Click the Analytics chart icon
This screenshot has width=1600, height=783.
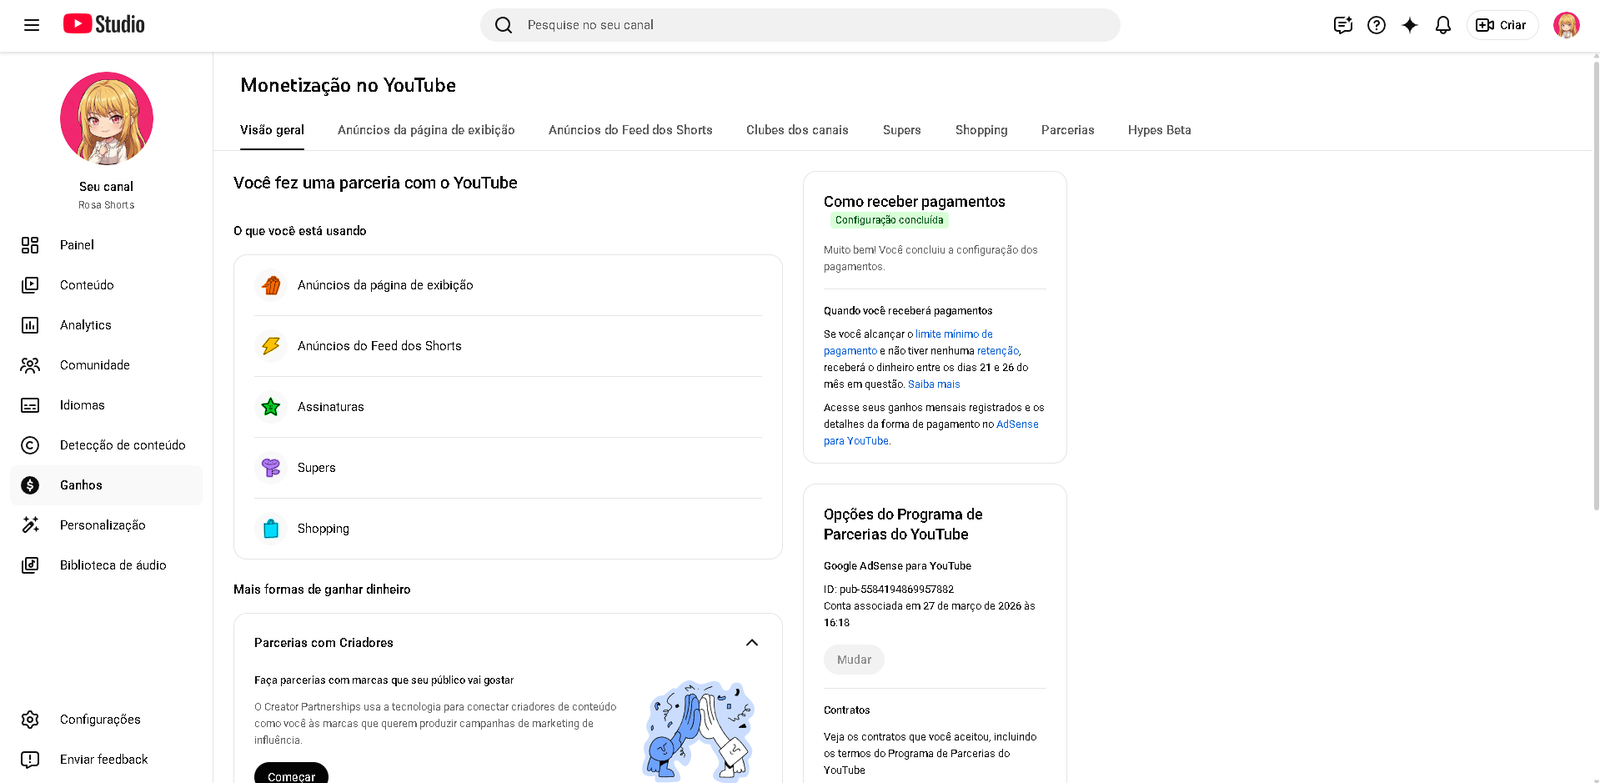point(30,325)
